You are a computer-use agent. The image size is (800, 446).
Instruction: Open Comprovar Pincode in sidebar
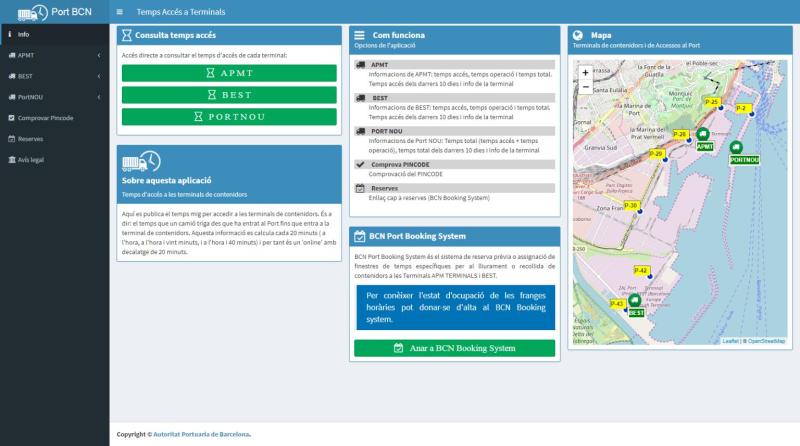click(x=55, y=118)
